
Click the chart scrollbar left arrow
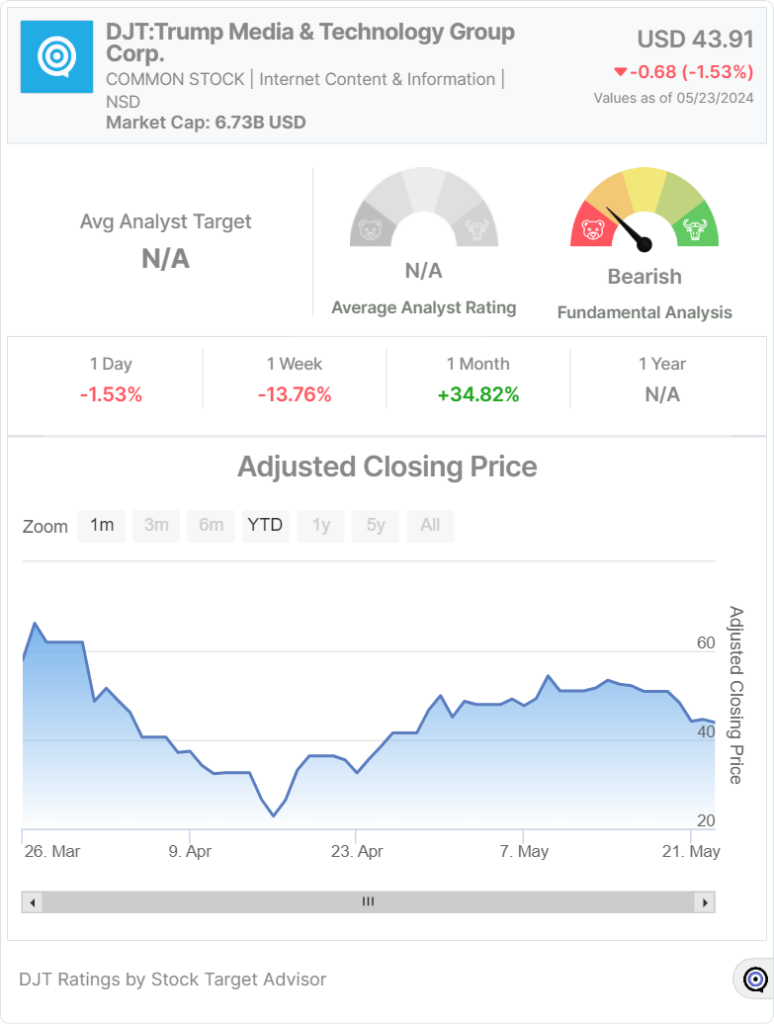coord(32,902)
